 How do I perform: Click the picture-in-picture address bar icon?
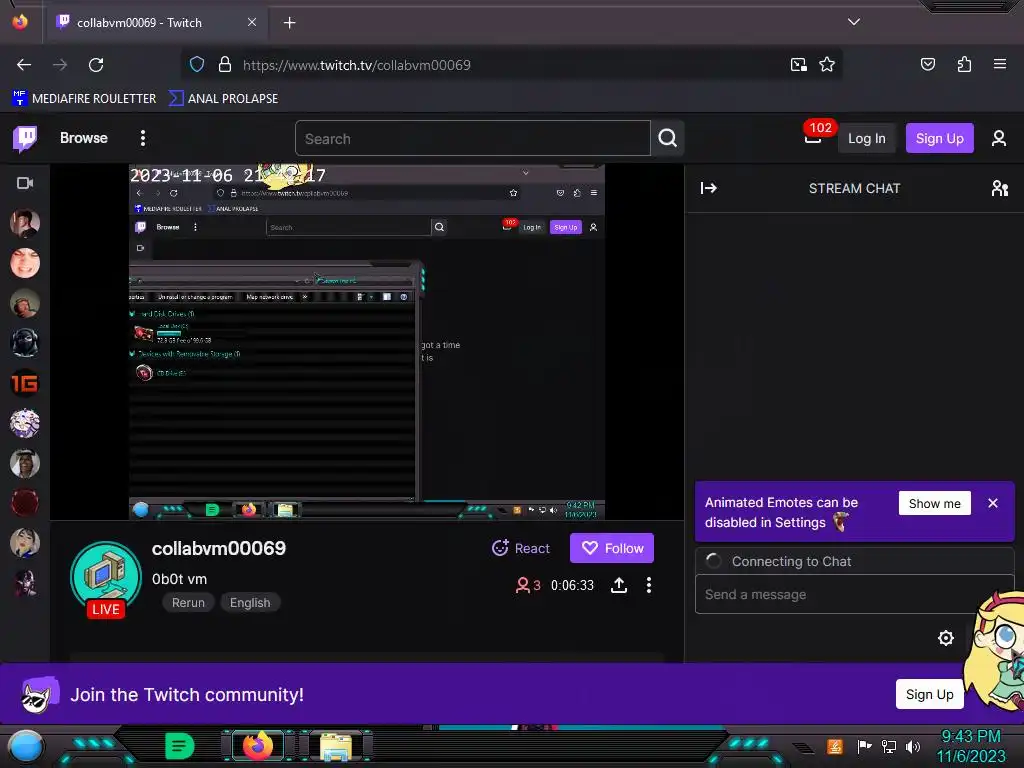[798, 65]
